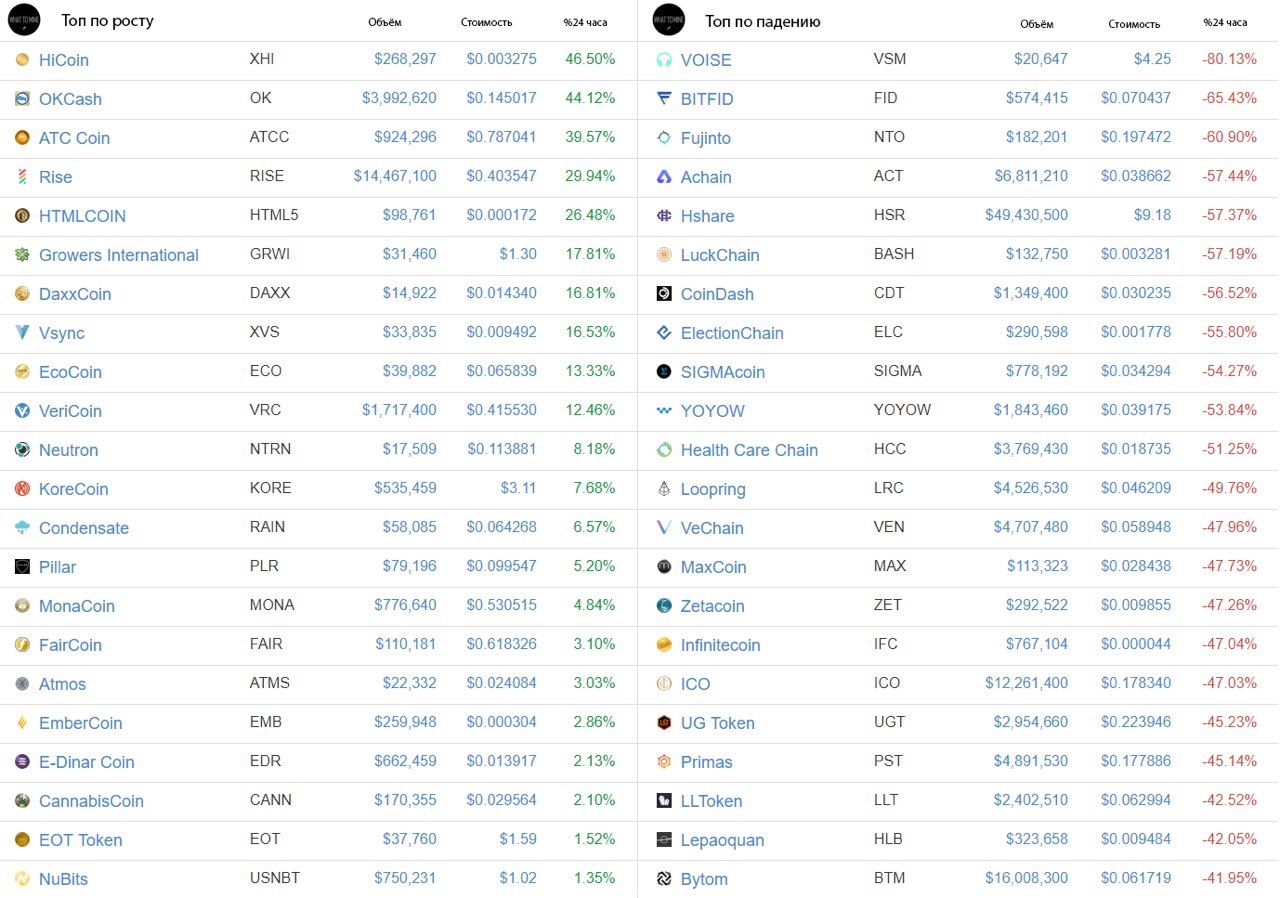Click LLToken change -42.52%
This screenshot has width=1280, height=898.
(x=1229, y=800)
